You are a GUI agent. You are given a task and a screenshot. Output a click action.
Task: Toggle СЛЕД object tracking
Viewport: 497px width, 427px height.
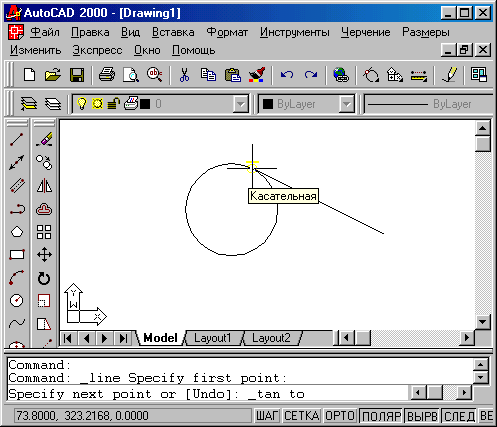460,416
